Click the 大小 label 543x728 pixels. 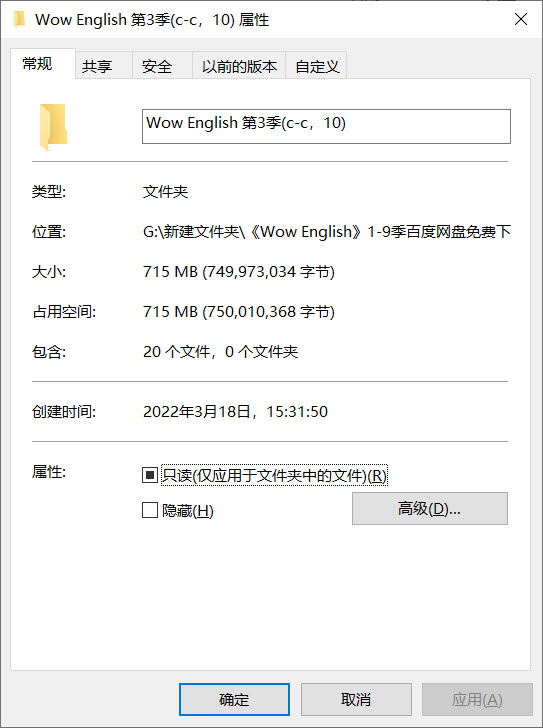(49, 272)
